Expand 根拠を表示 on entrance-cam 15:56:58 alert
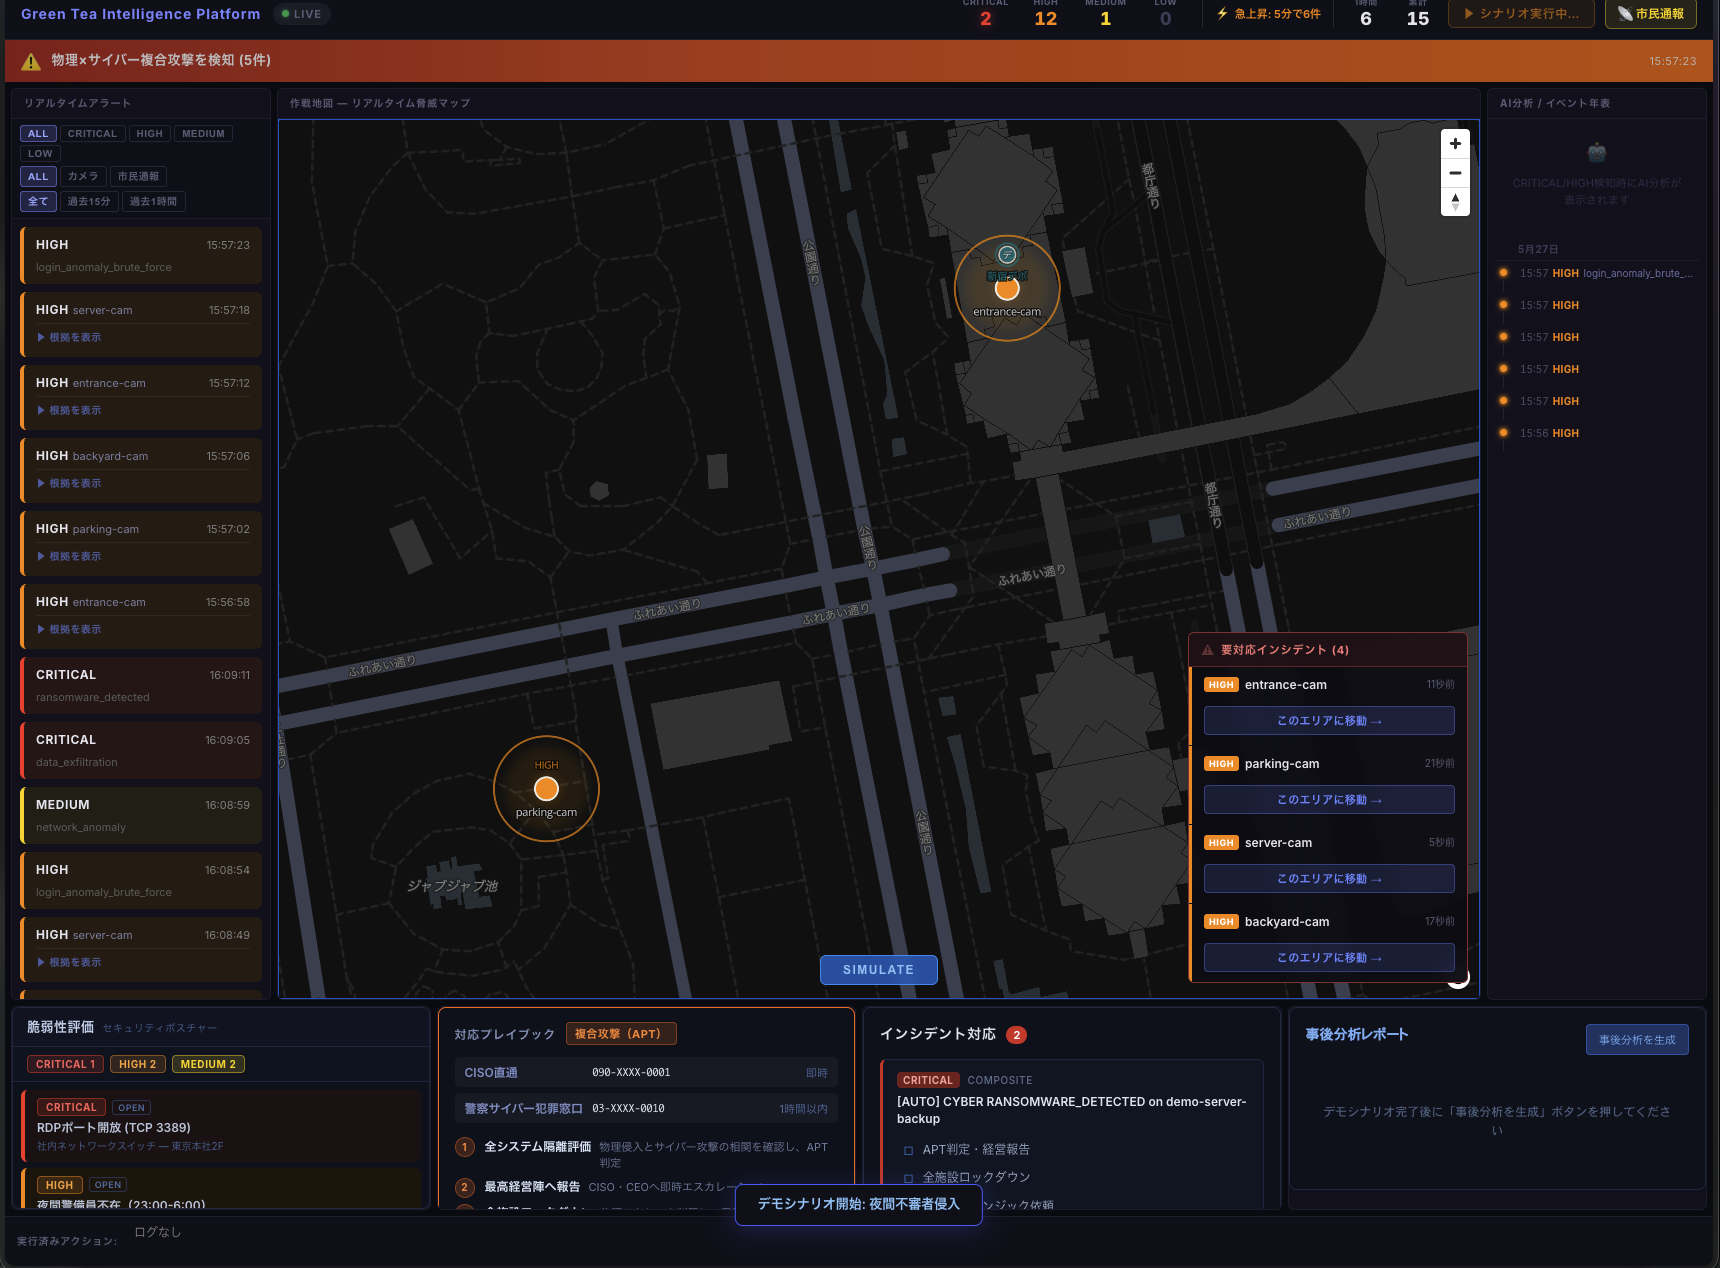 coord(69,630)
